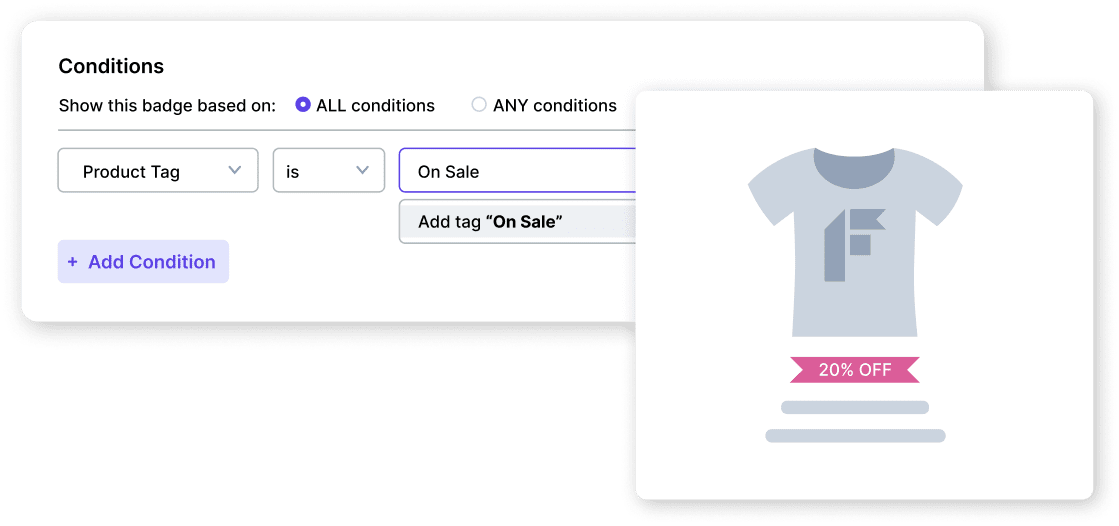
Task: Click the chevron arrow in the "is" selector
Action: [363, 170]
